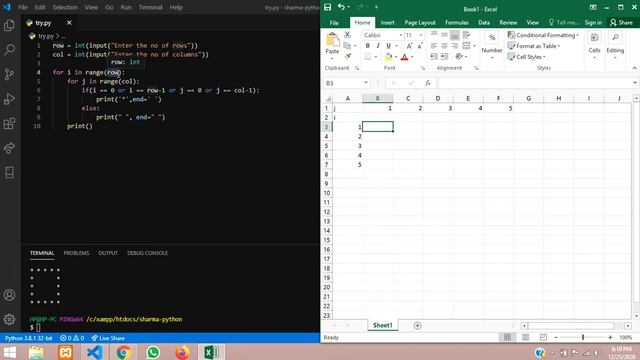The width and height of the screenshot is (640, 360).
Task: Add a new sheet with plus icon
Action: [417, 325]
